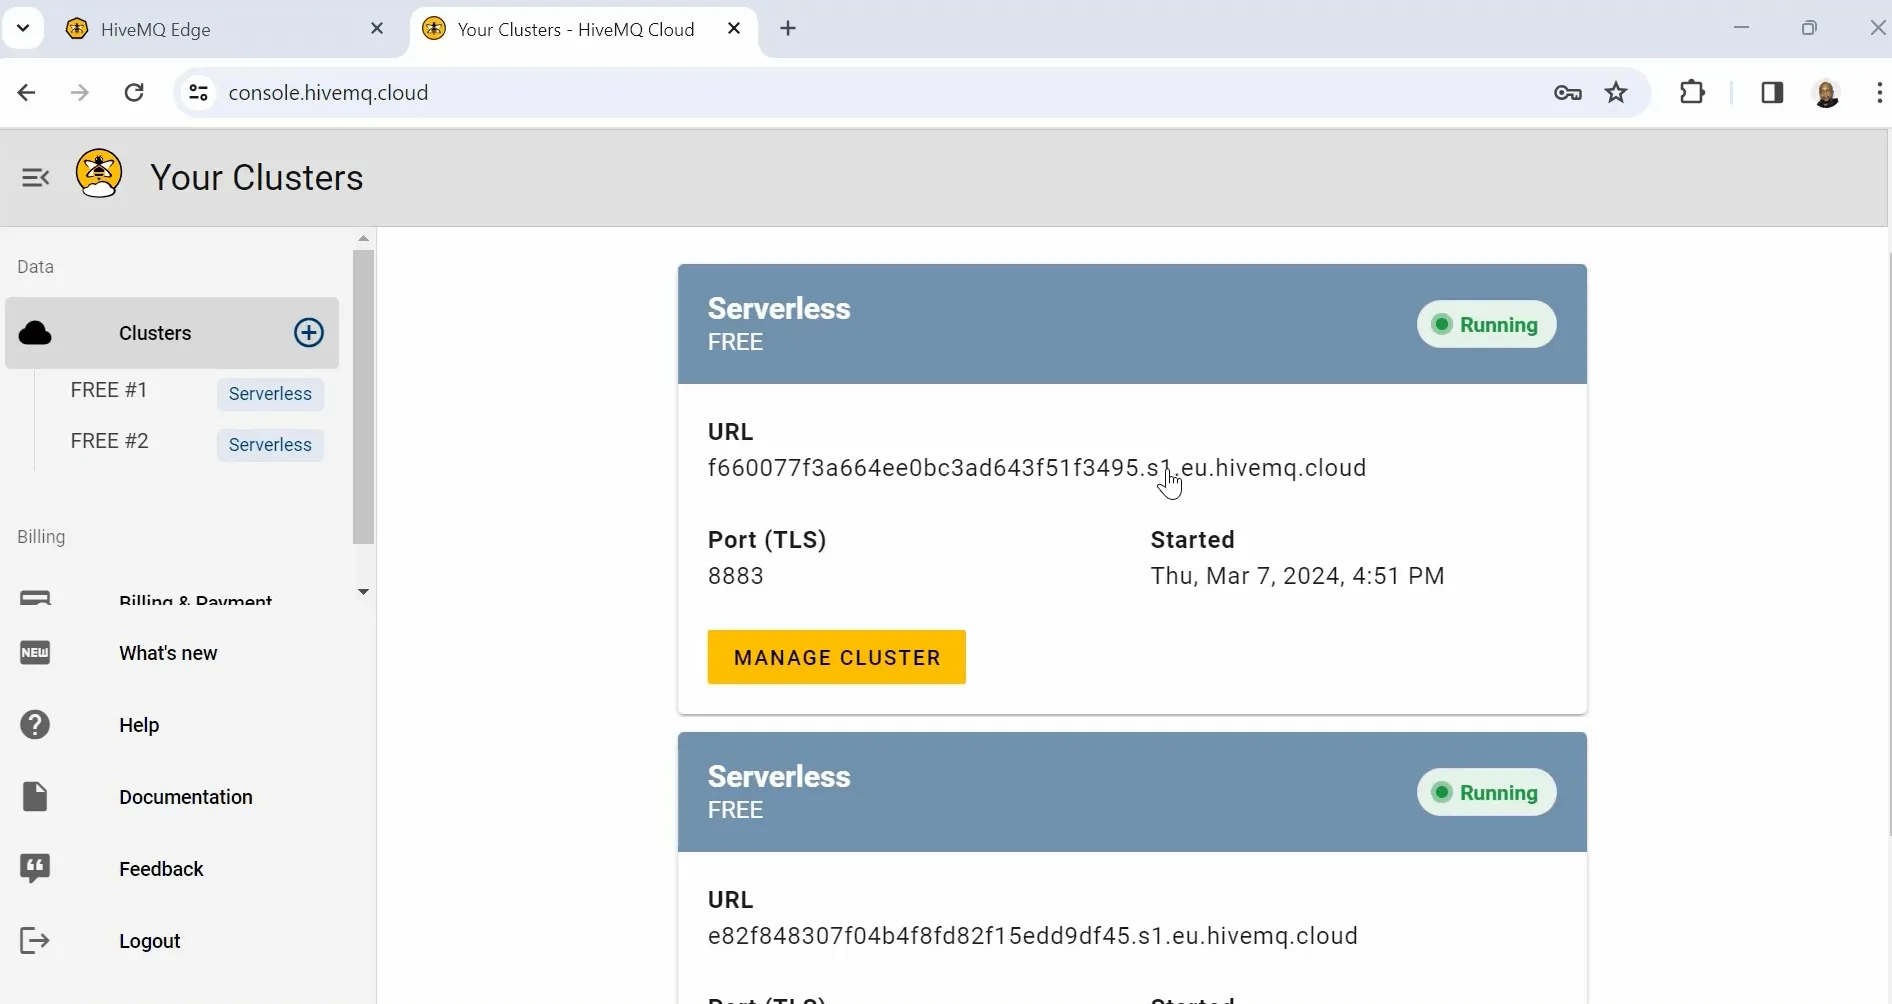
Task: Open What's new icon
Action: tap(35, 653)
